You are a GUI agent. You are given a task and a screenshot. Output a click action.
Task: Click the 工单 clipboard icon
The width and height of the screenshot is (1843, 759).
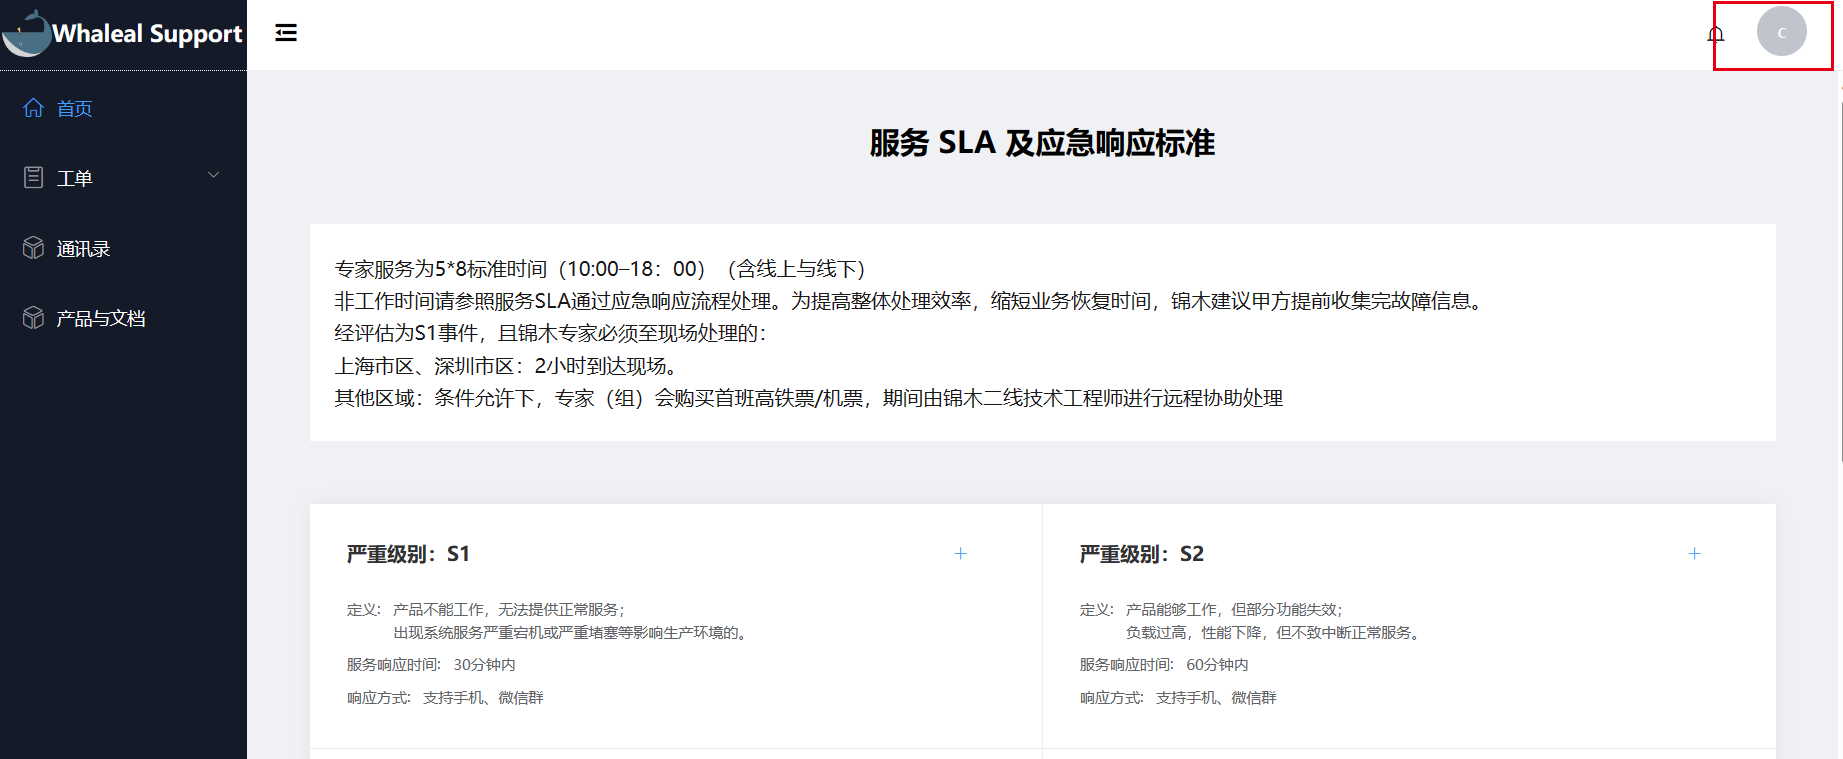(34, 178)
